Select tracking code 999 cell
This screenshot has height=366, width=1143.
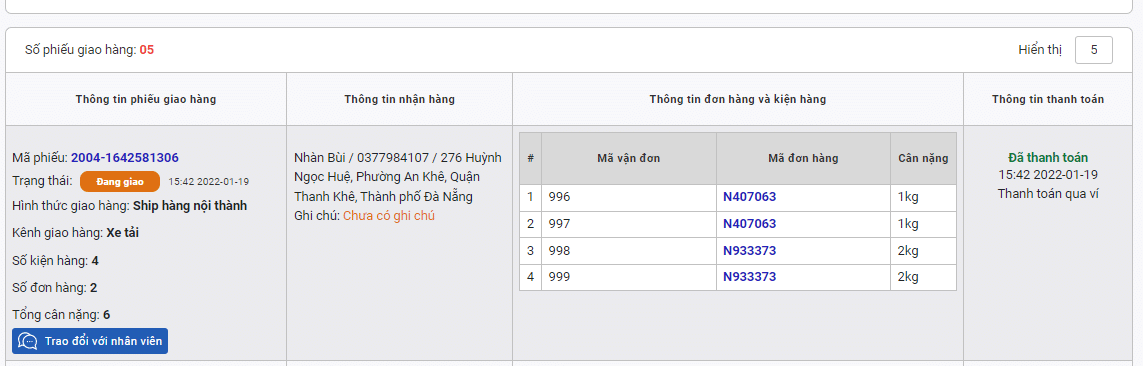(629, 277)
